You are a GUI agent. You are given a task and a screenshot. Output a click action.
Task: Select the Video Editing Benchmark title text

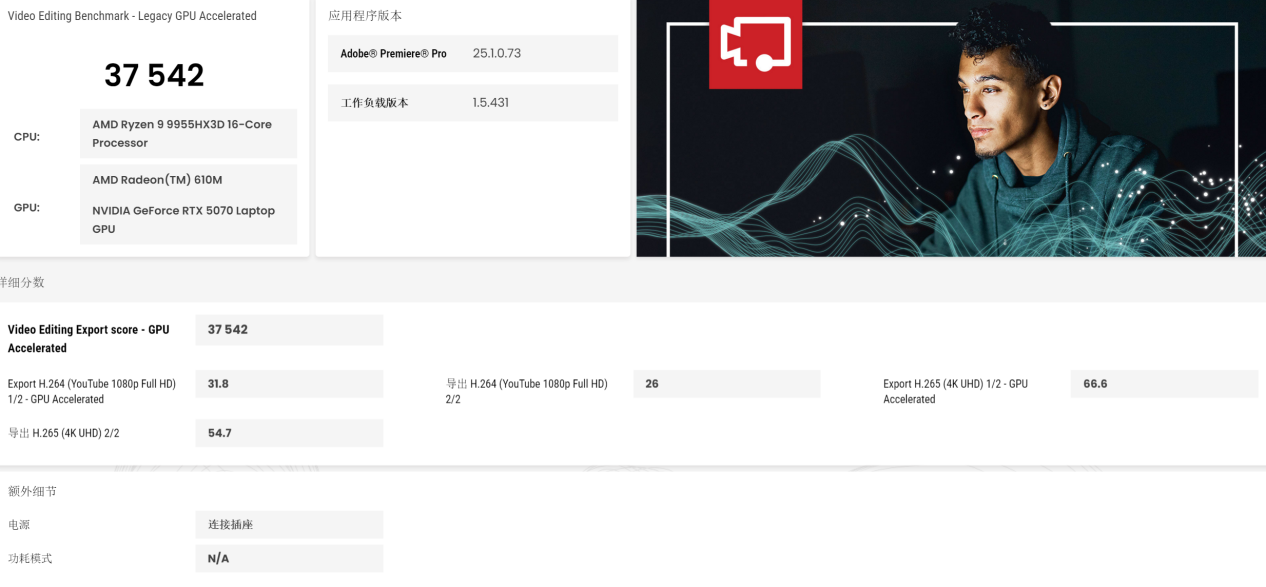(132, 16)
